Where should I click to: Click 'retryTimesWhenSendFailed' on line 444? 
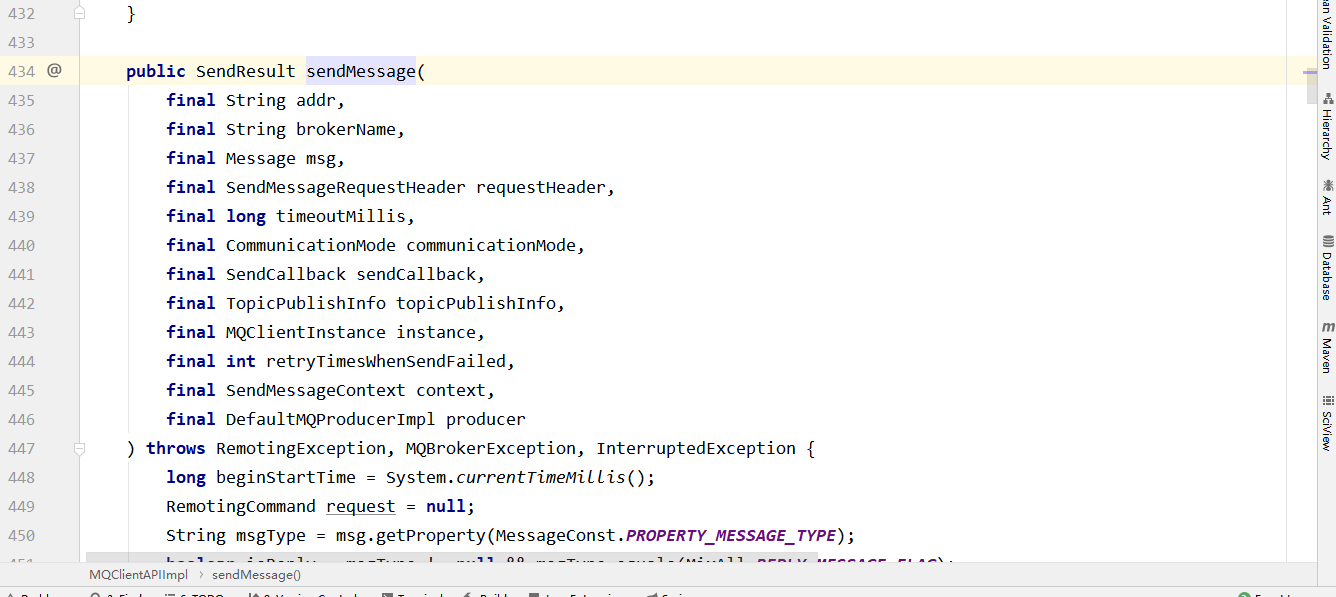tap(386, 361)
